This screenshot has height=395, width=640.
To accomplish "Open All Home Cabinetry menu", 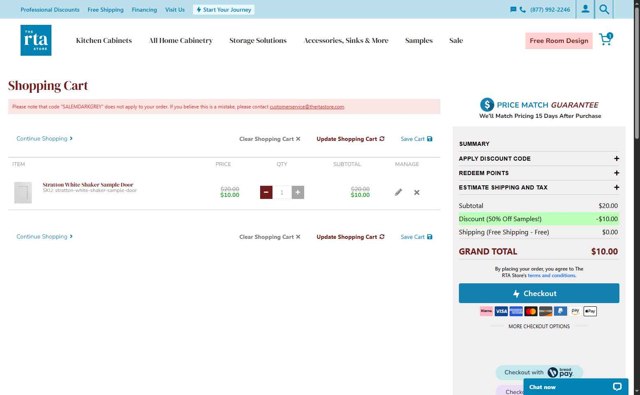I will 181,40.
